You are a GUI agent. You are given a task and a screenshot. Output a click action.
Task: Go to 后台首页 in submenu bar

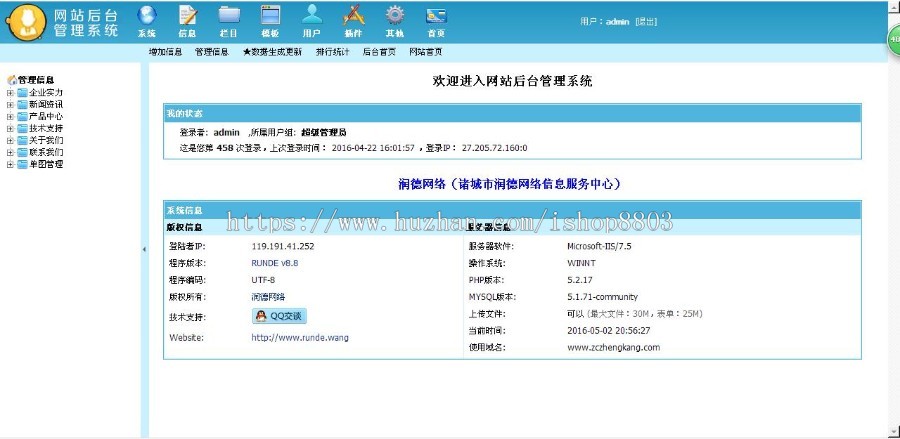pyautogui.click(x=379, y=52)
